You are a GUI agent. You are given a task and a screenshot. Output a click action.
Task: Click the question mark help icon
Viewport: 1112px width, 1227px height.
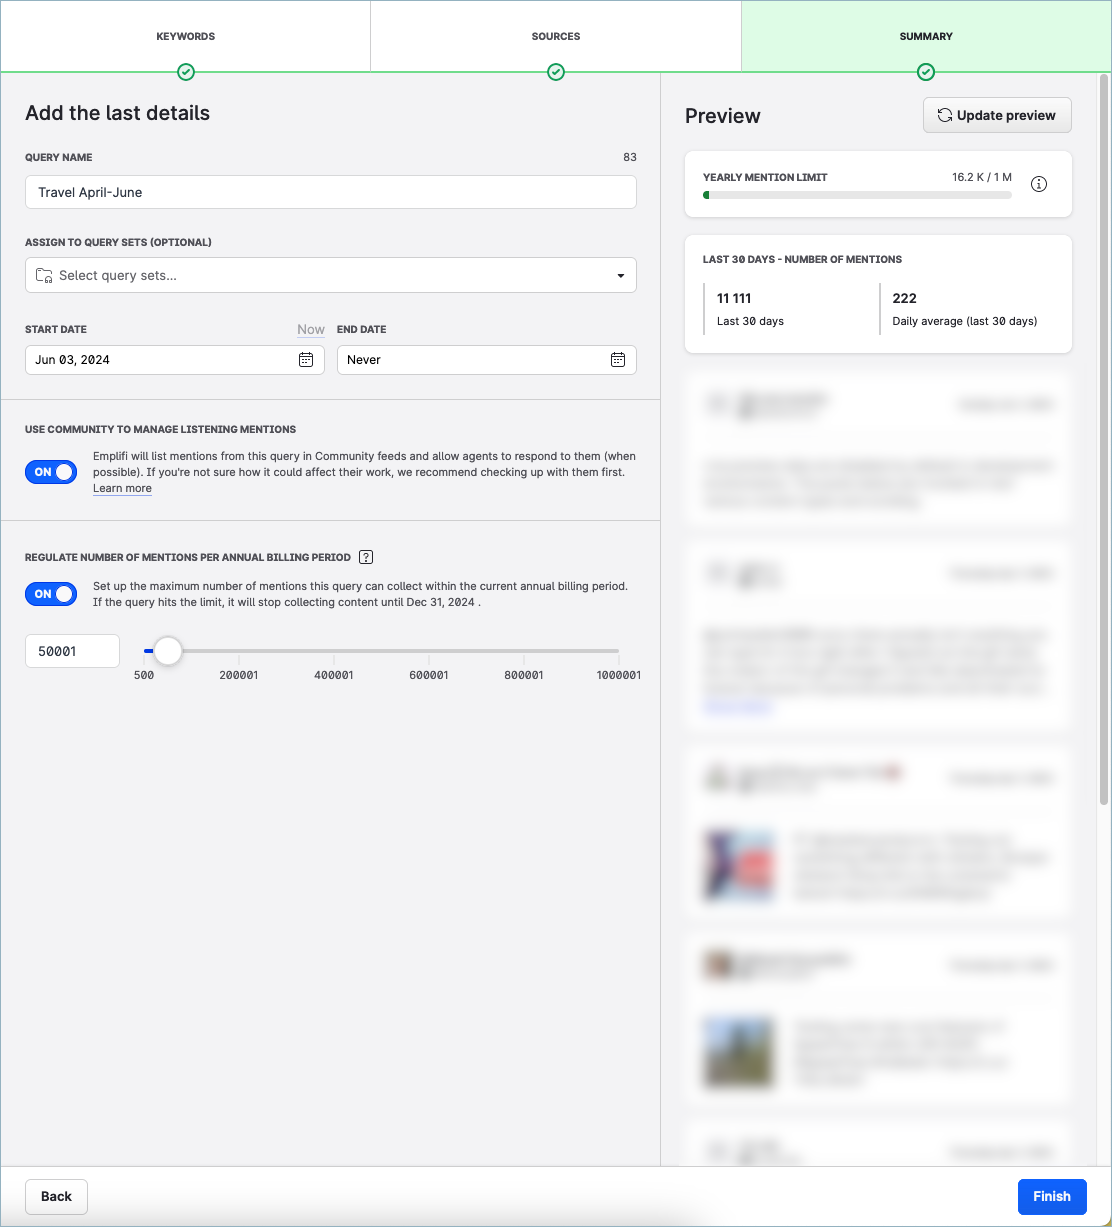pyautogui.click(x=366, y=557)
